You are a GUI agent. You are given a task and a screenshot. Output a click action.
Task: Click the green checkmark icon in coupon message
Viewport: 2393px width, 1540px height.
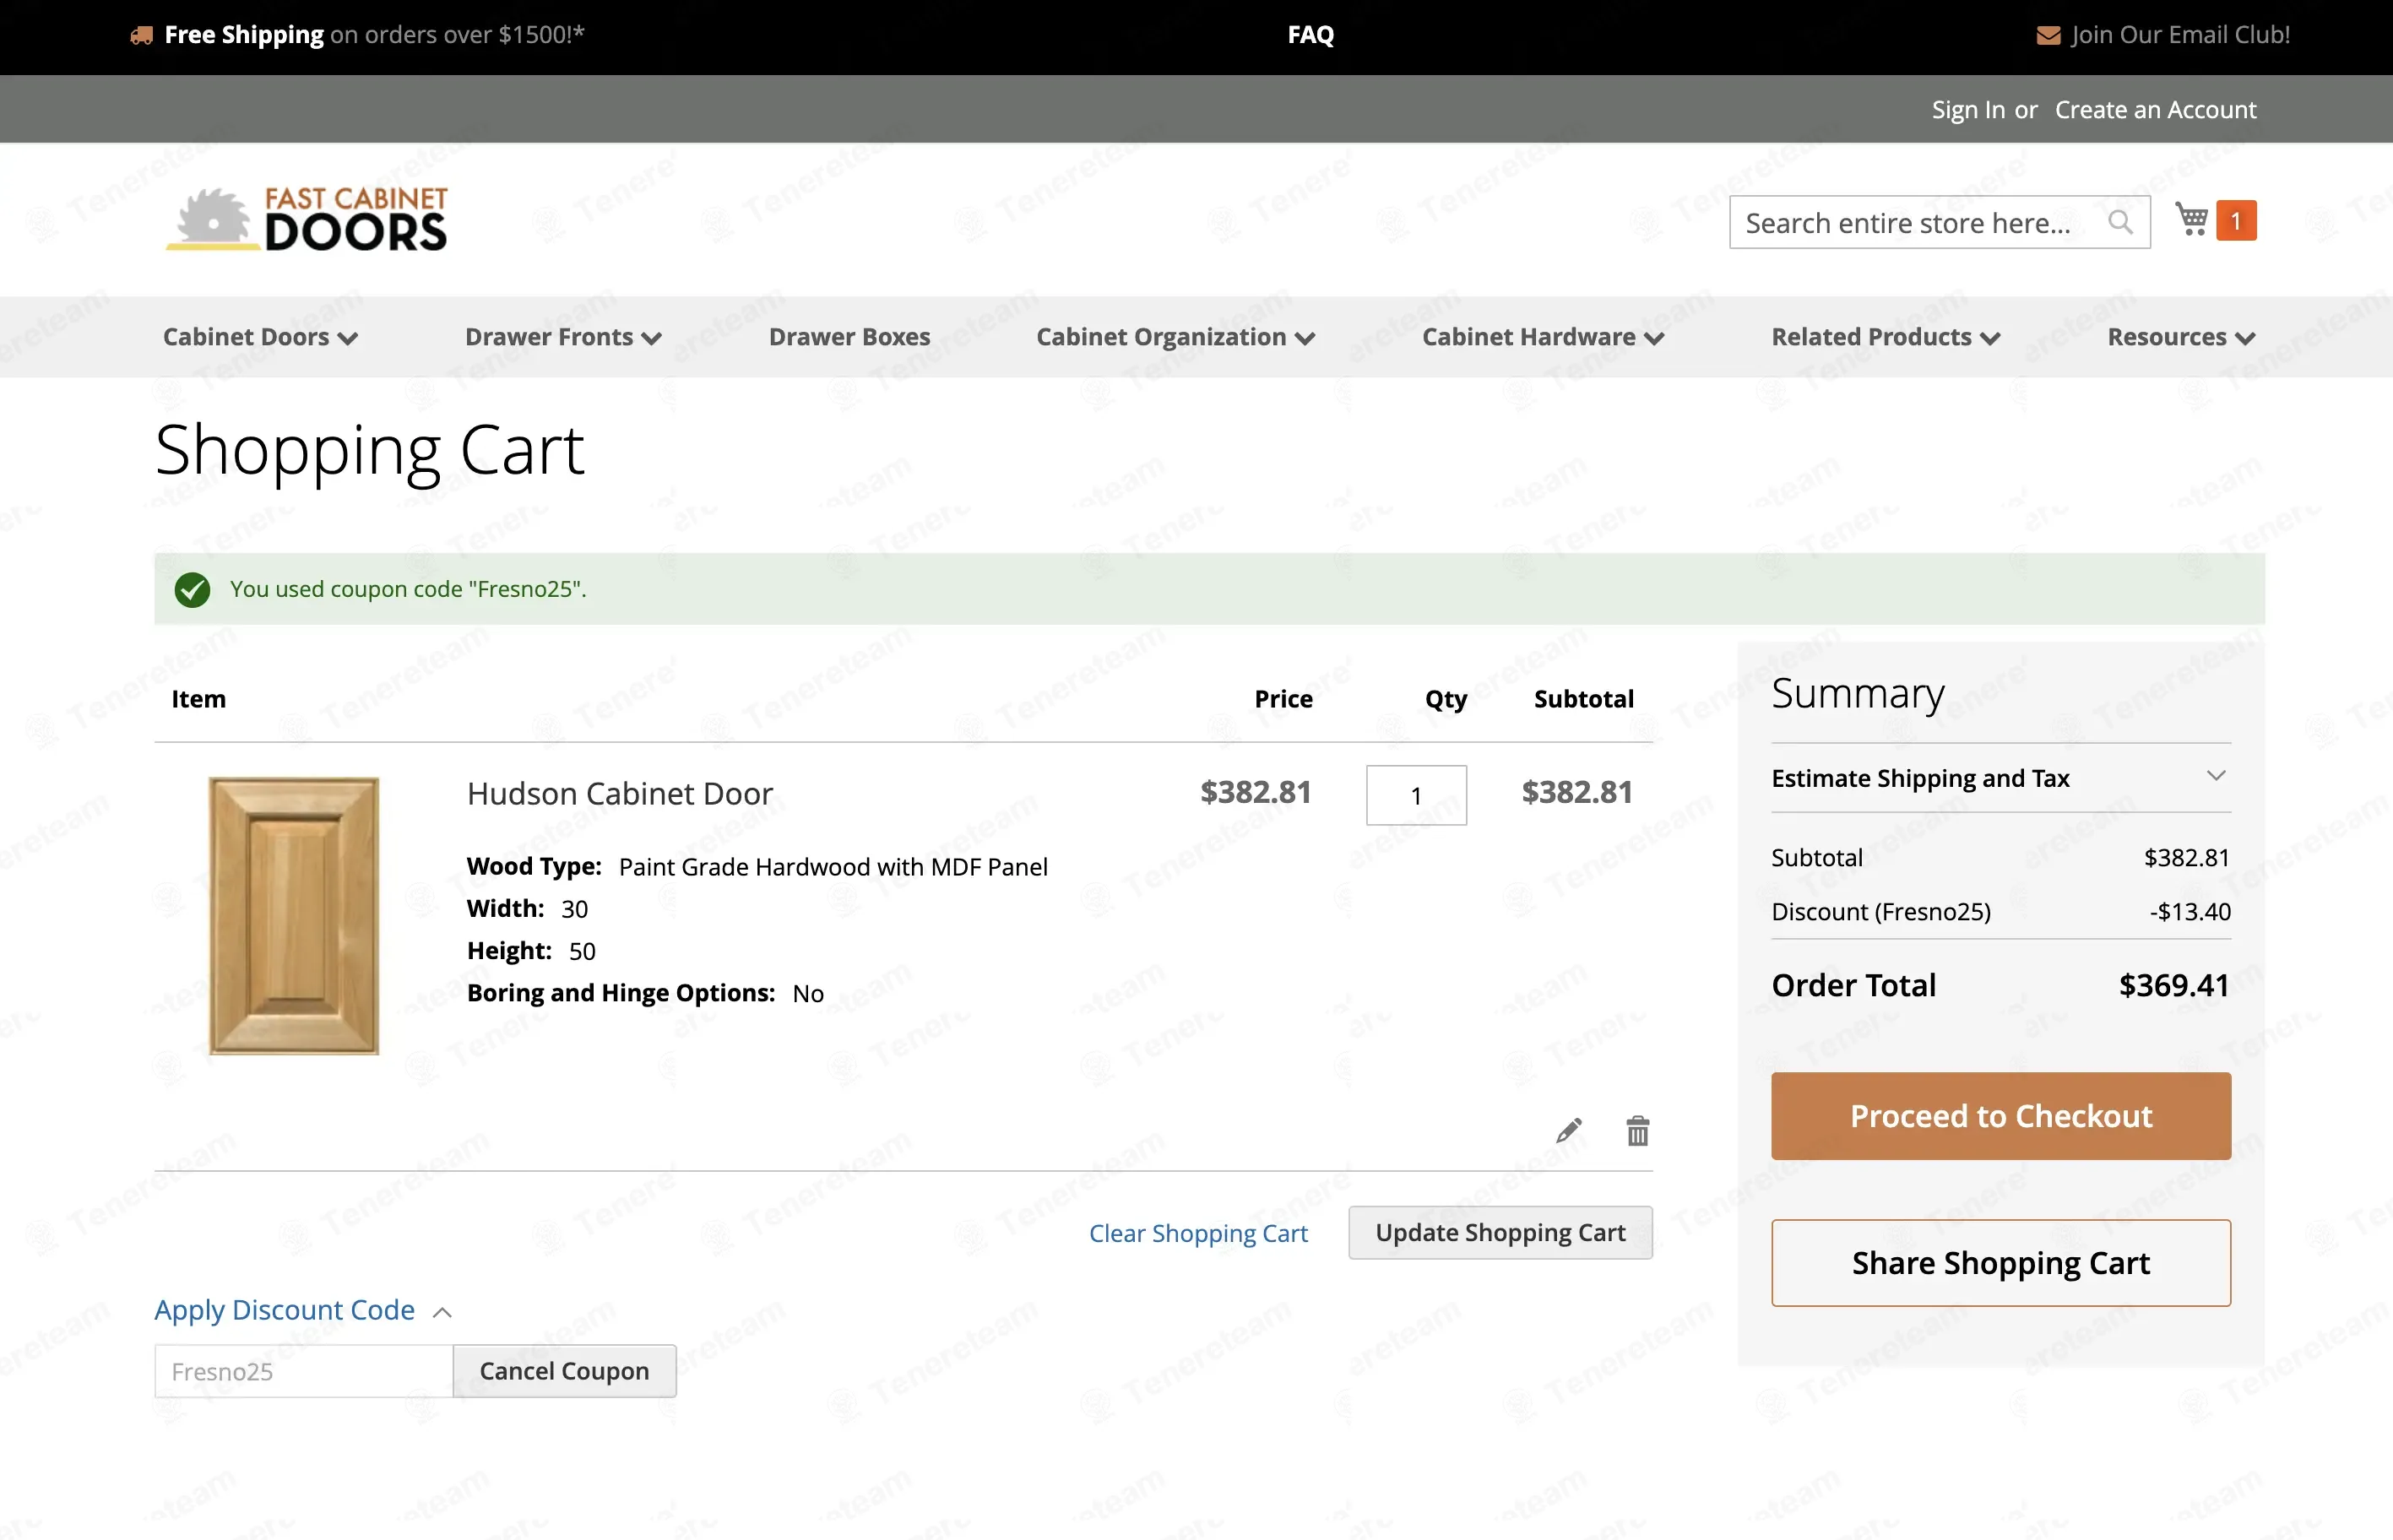click(192, 590)
